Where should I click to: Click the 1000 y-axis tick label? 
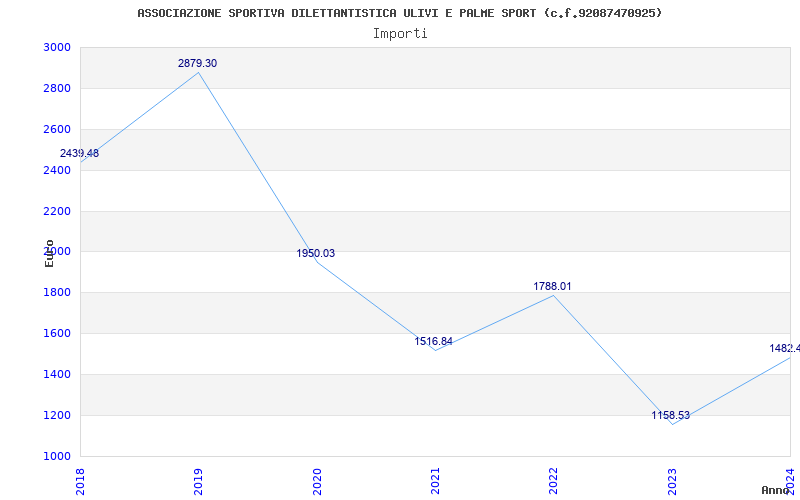(57, 456)
